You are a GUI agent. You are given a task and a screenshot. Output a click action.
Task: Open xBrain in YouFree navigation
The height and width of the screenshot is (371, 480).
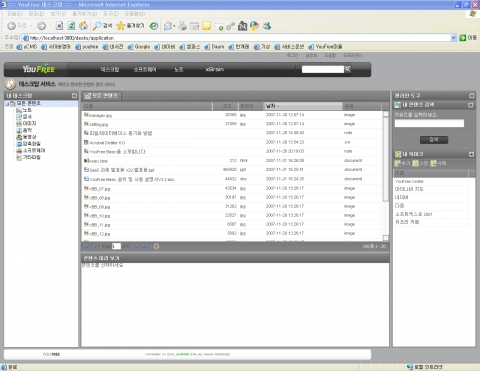pos(215,69)
